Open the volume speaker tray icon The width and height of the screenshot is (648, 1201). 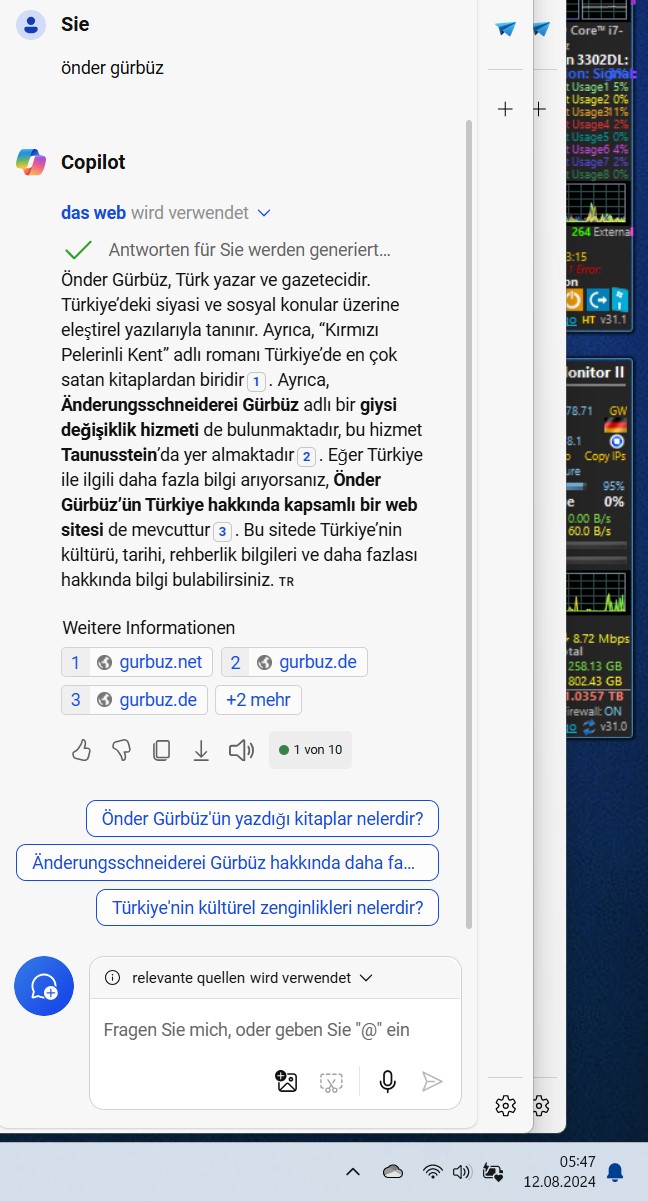pos(461,1171)
